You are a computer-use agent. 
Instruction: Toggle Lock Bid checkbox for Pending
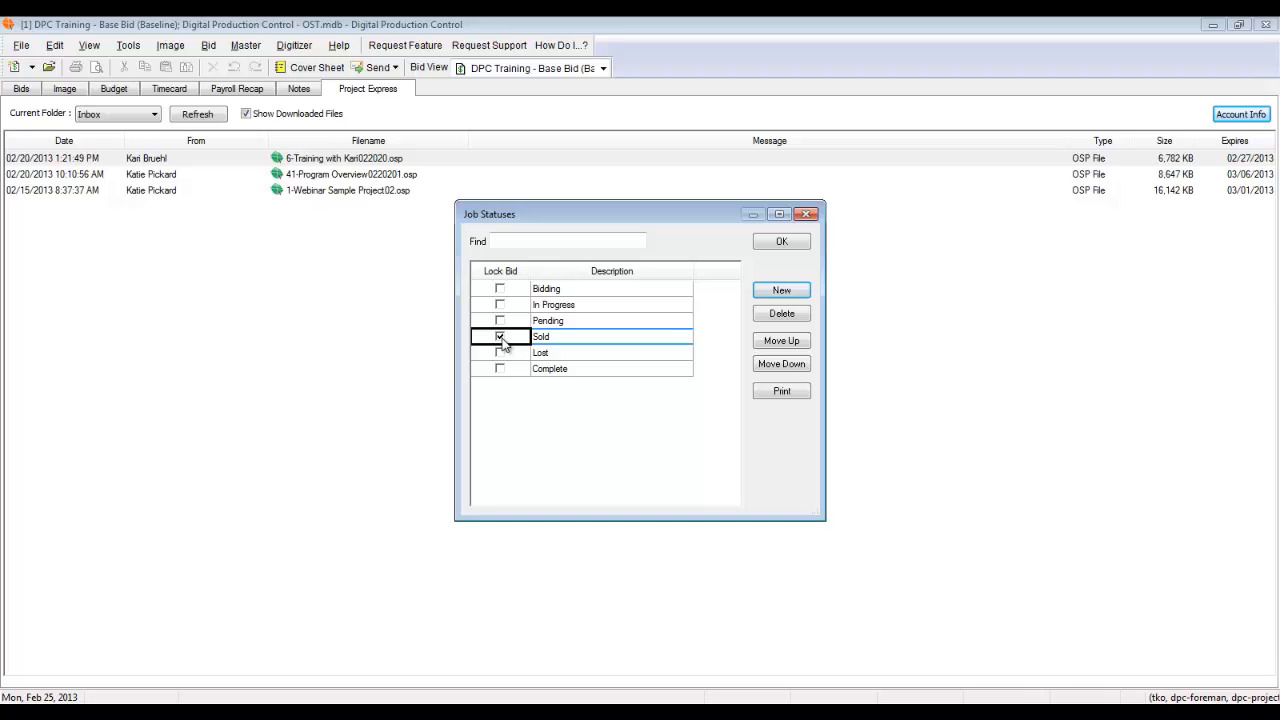(500, 320)
